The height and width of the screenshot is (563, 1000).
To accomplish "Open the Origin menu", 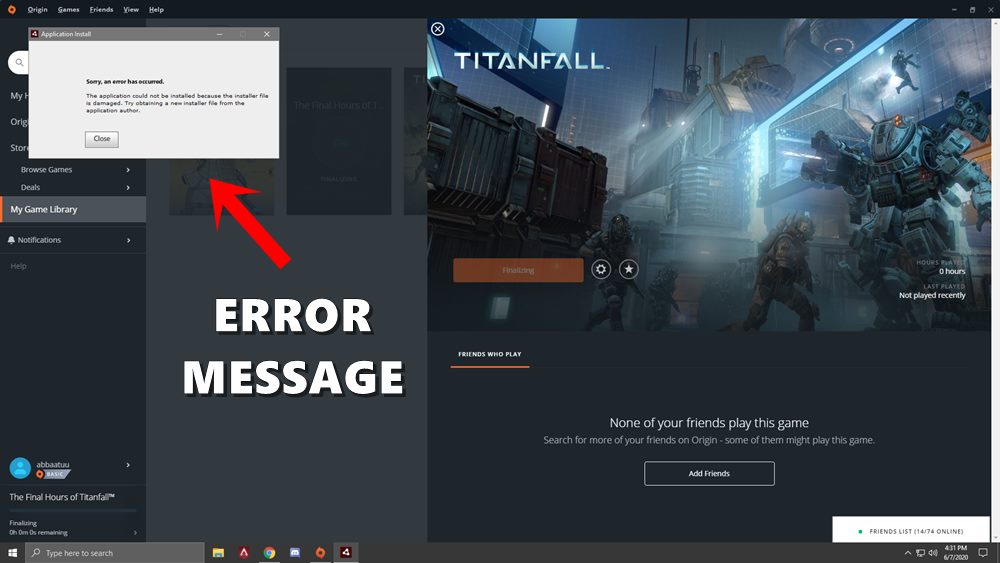I will coord(38,10).
